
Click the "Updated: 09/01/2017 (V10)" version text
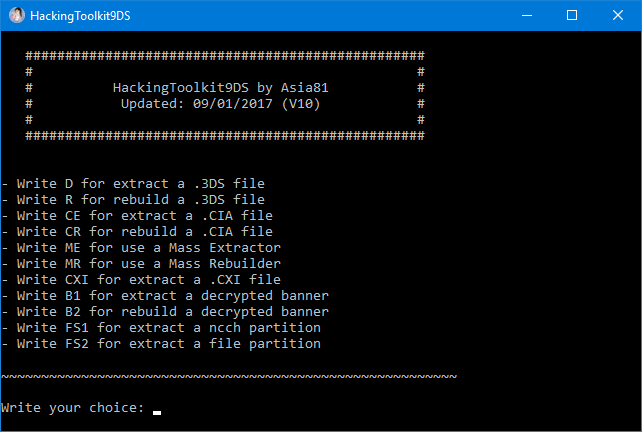coord(221,103)
